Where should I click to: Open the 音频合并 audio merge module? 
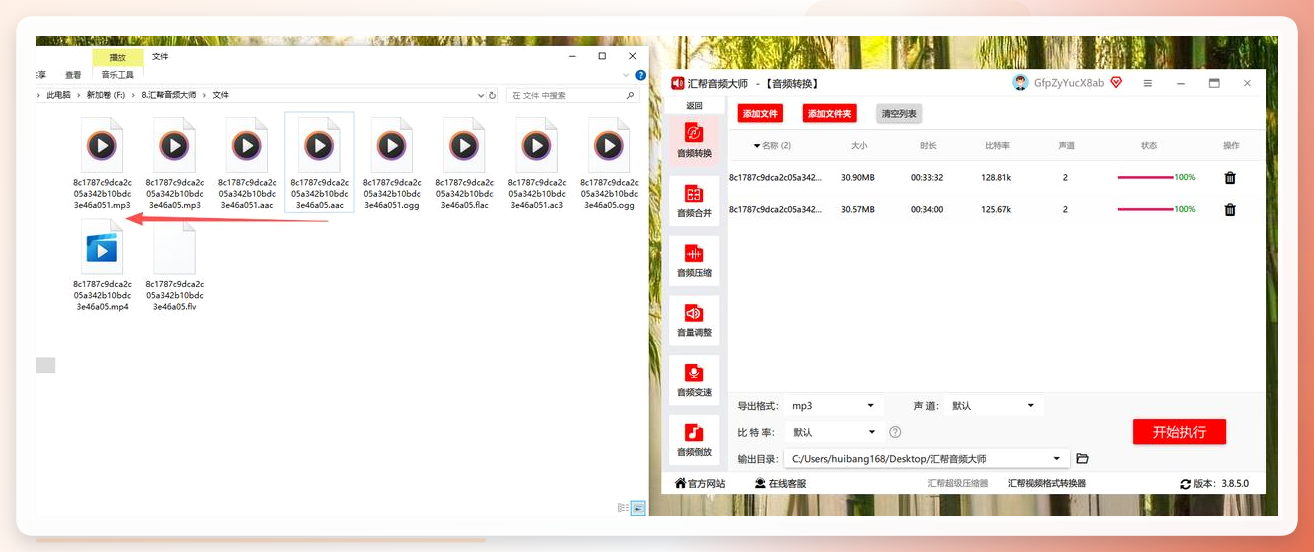tap(694, 200)
